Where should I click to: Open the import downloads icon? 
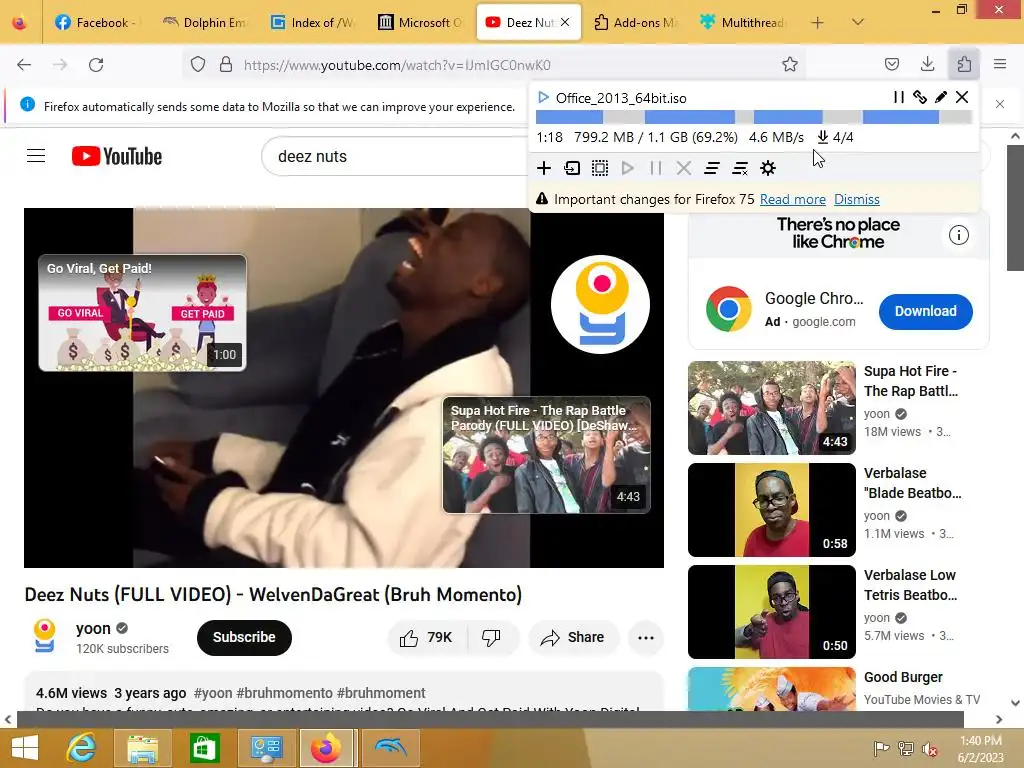click(x=571, y=168)
